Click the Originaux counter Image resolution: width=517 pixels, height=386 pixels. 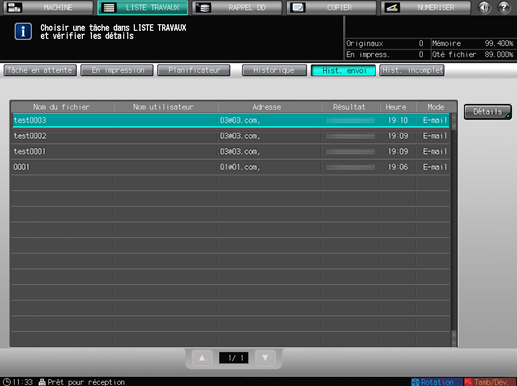coord(385,43)
